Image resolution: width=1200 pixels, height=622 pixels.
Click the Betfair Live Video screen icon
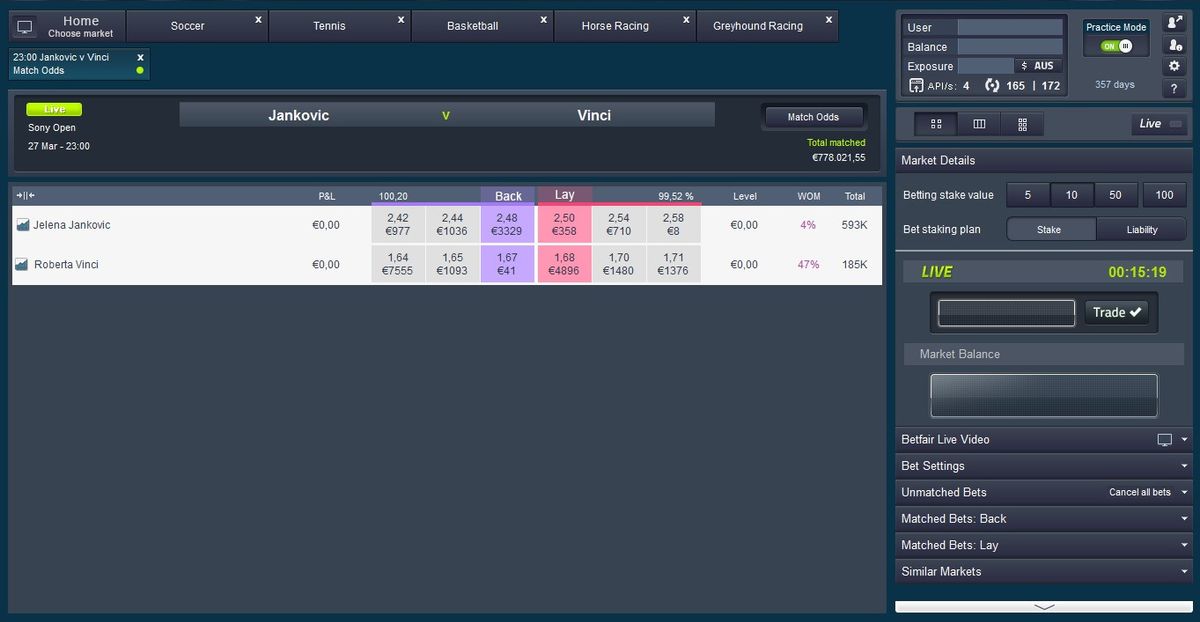tap(1164, 439)
